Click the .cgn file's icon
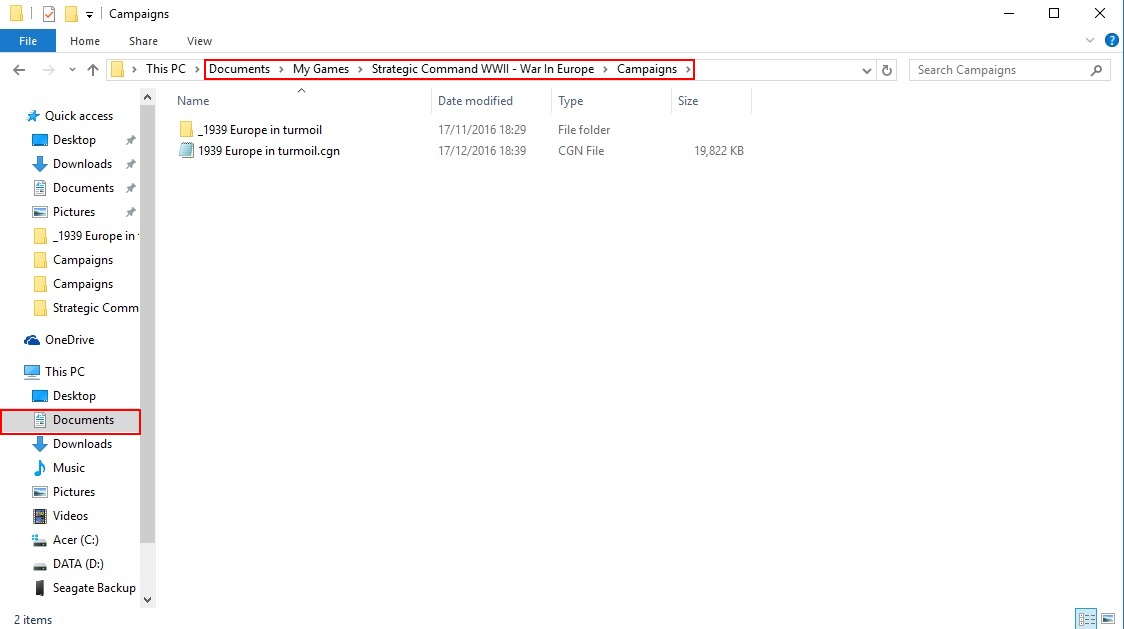Image resolution: width=1124 pixels, height=629 pixels. click(x=186, y=151)
